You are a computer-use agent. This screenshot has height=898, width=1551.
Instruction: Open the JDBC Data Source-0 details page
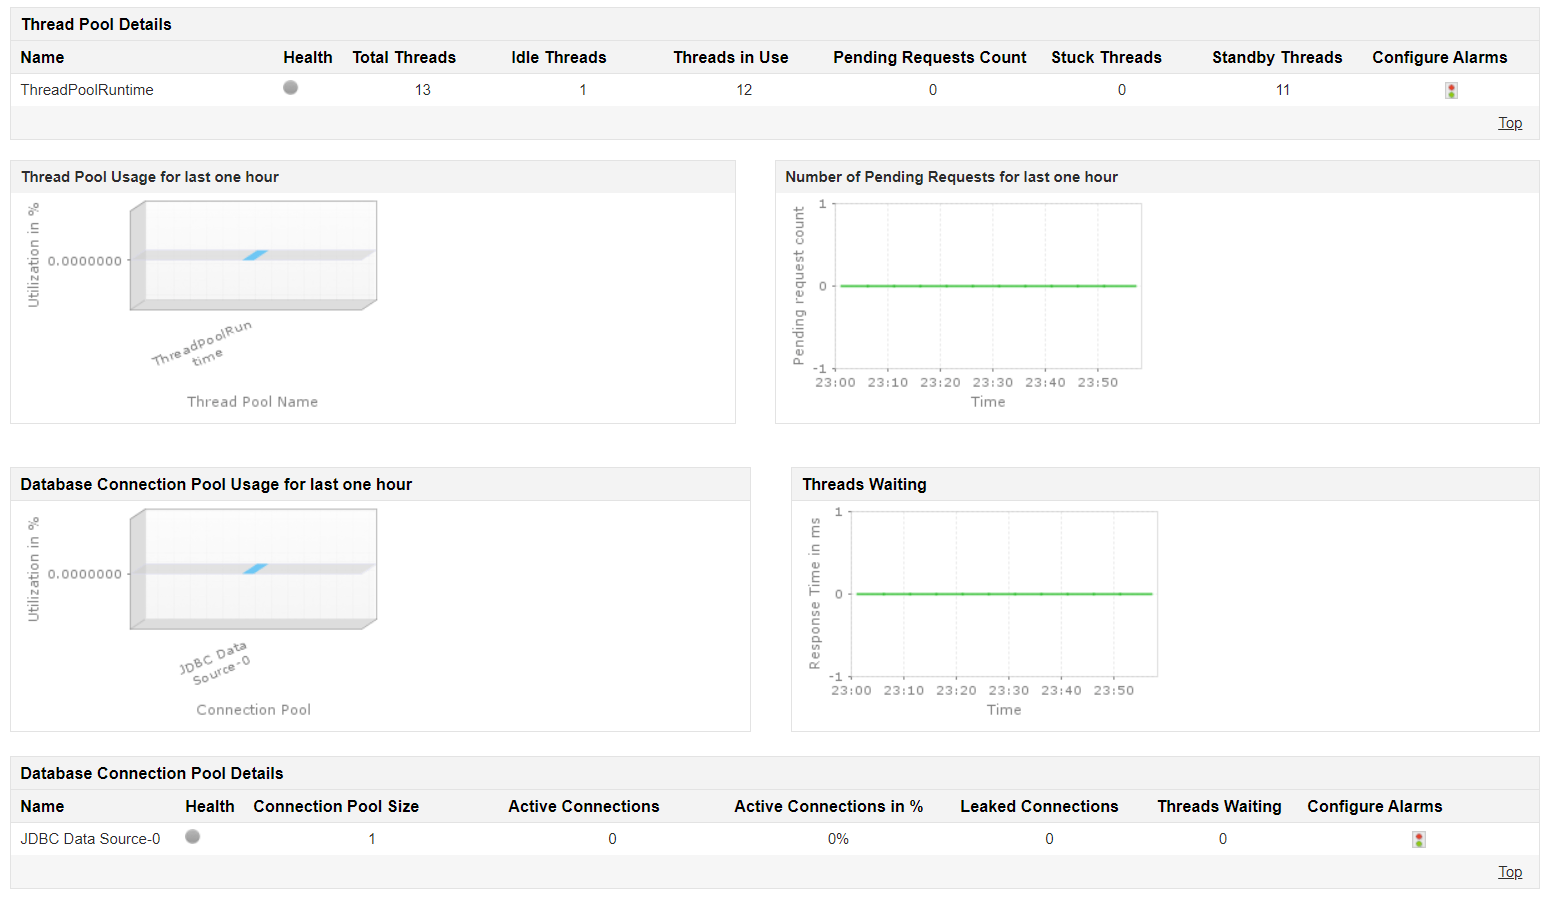(x=89, y=838)
